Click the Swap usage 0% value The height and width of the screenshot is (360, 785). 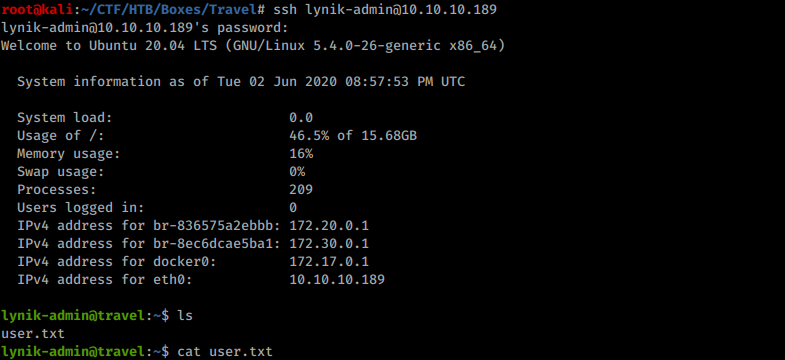pyautogui.click(x=297, y=172)
